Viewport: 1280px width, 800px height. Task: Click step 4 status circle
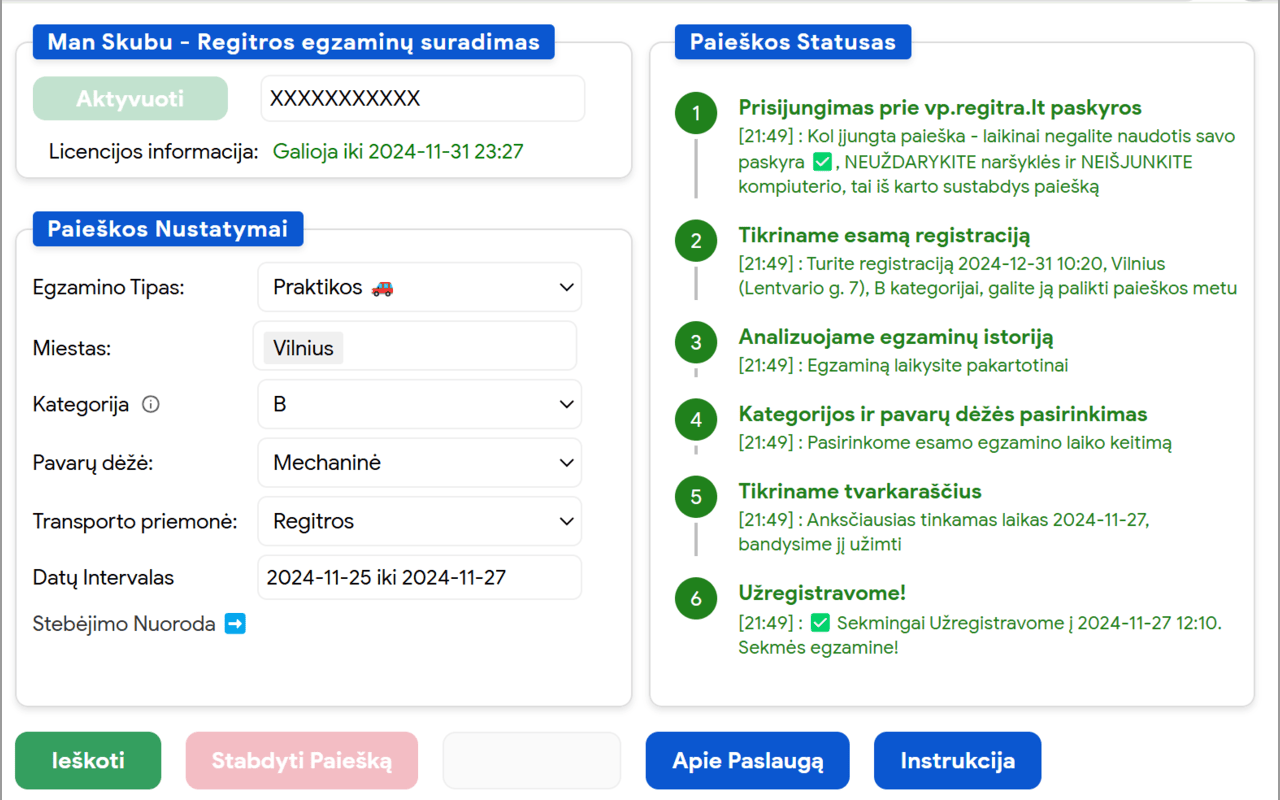[696, 420]
